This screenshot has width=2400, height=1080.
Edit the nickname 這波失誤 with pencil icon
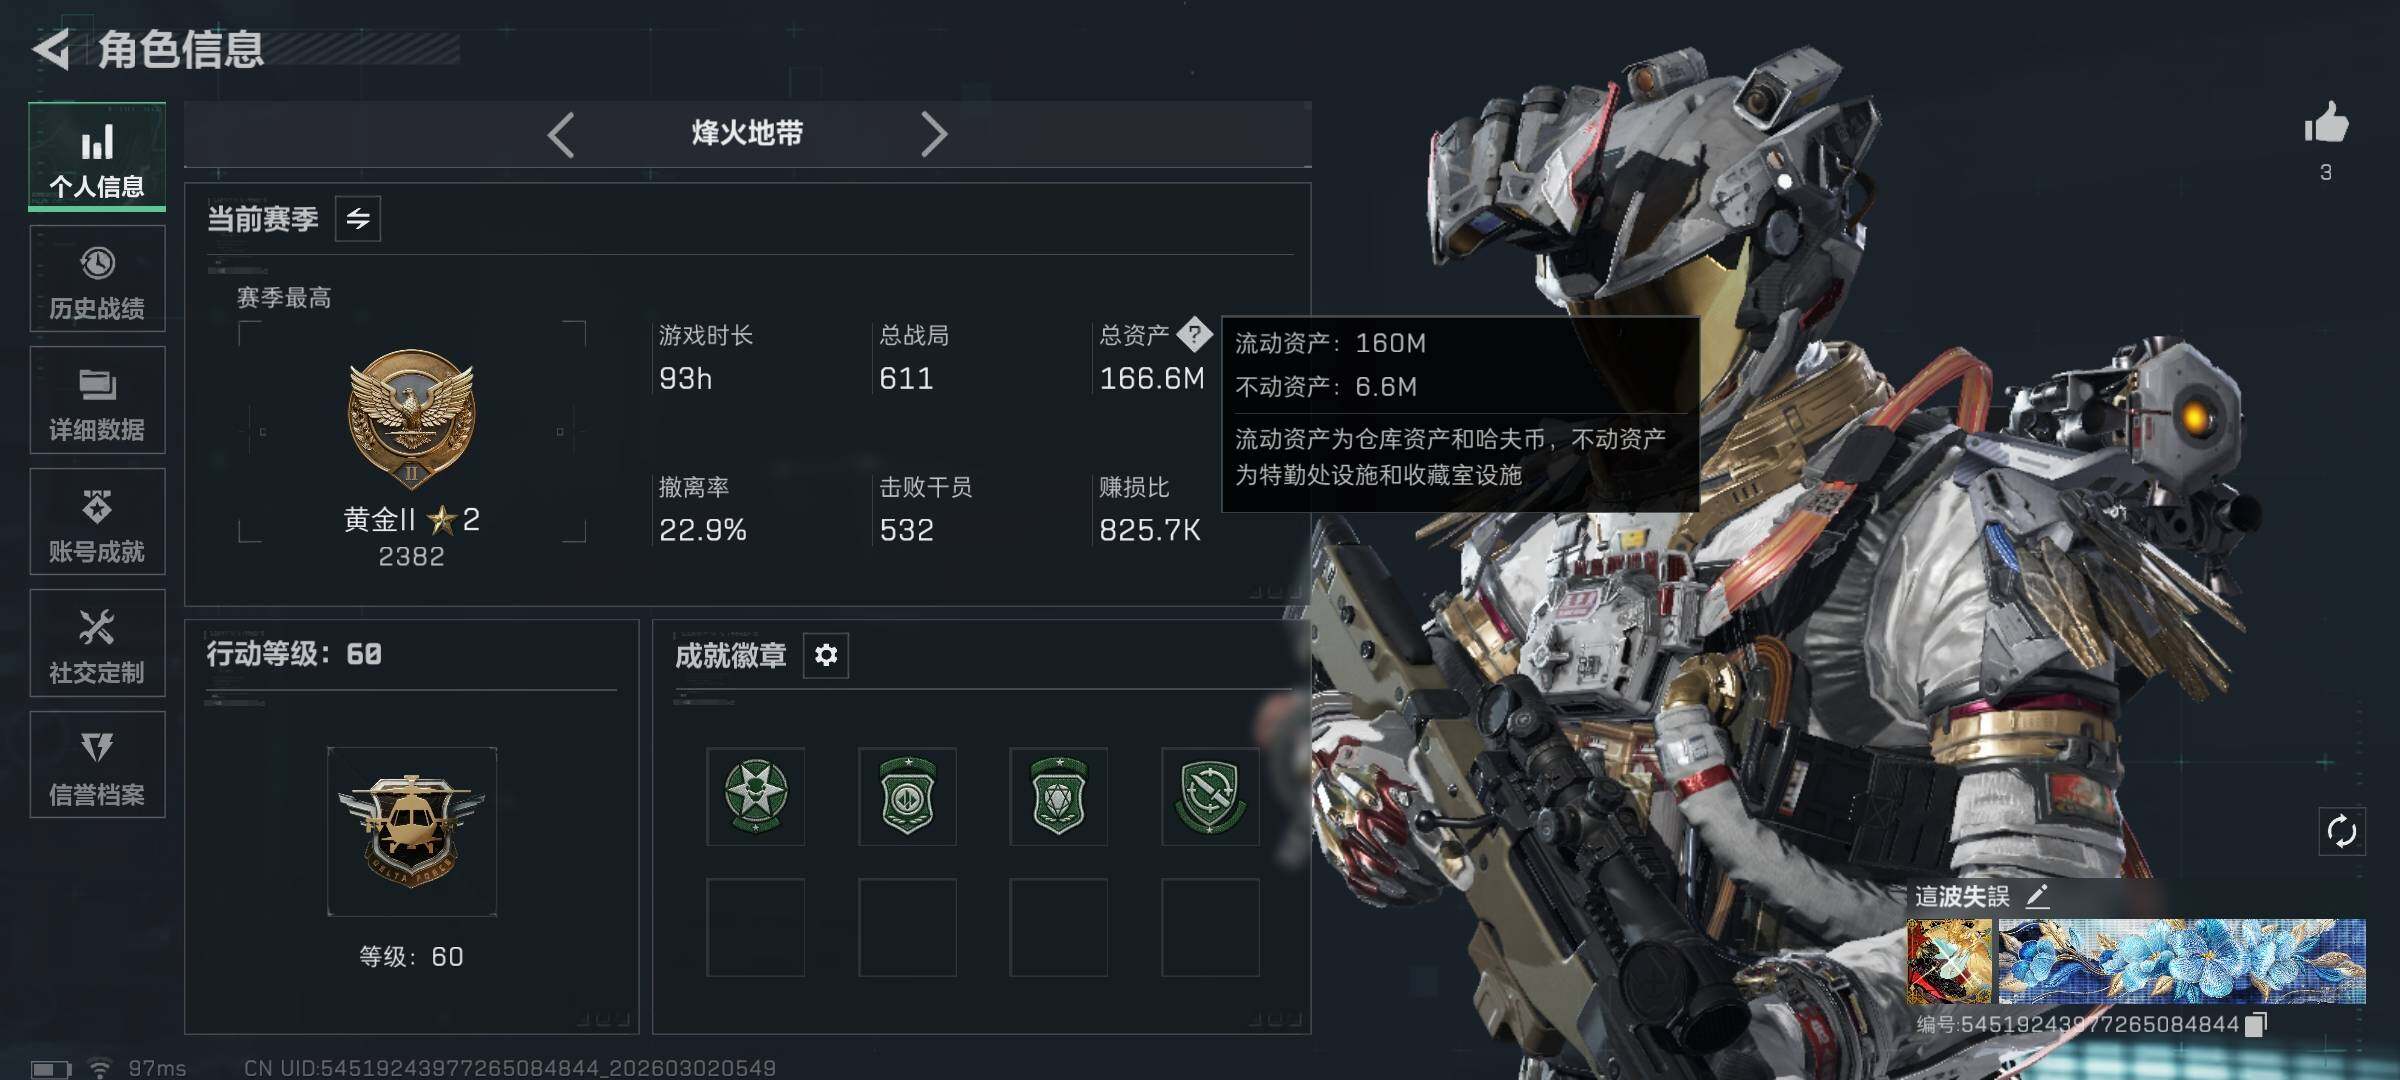2037,896
